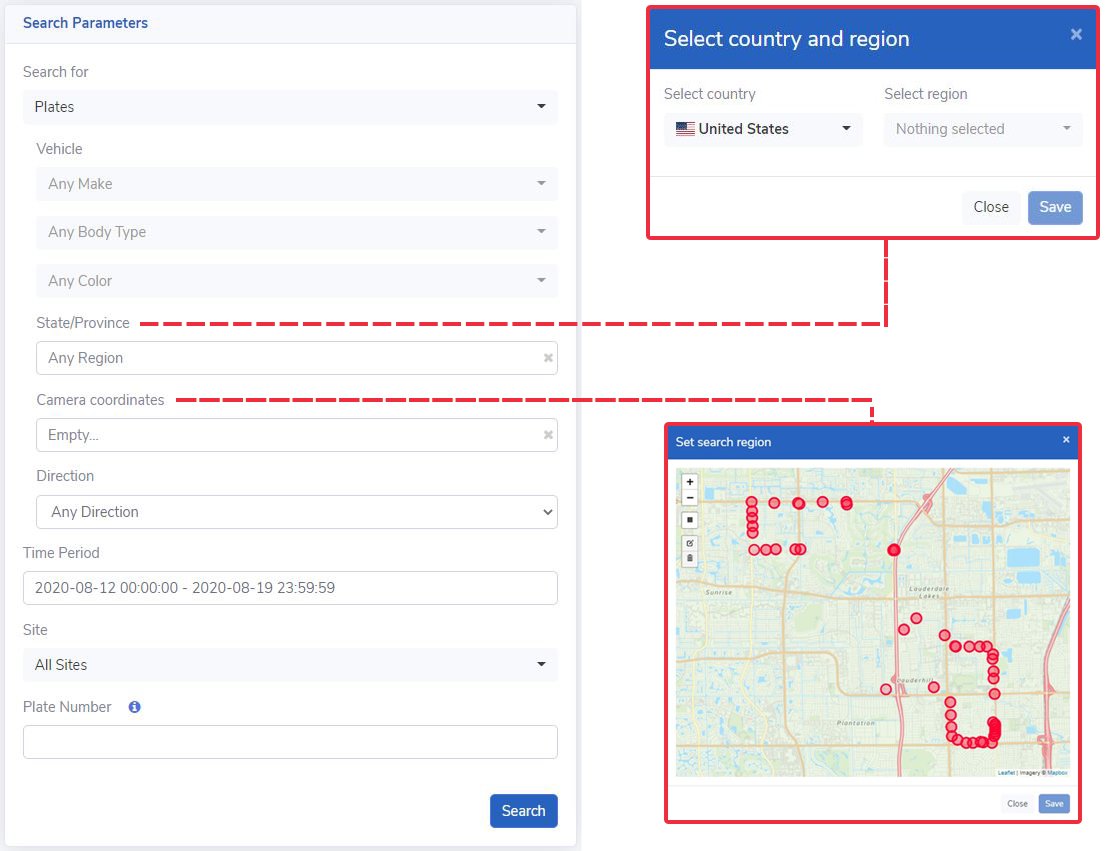Click the Plate Number info icon

(x=134, y=707)
